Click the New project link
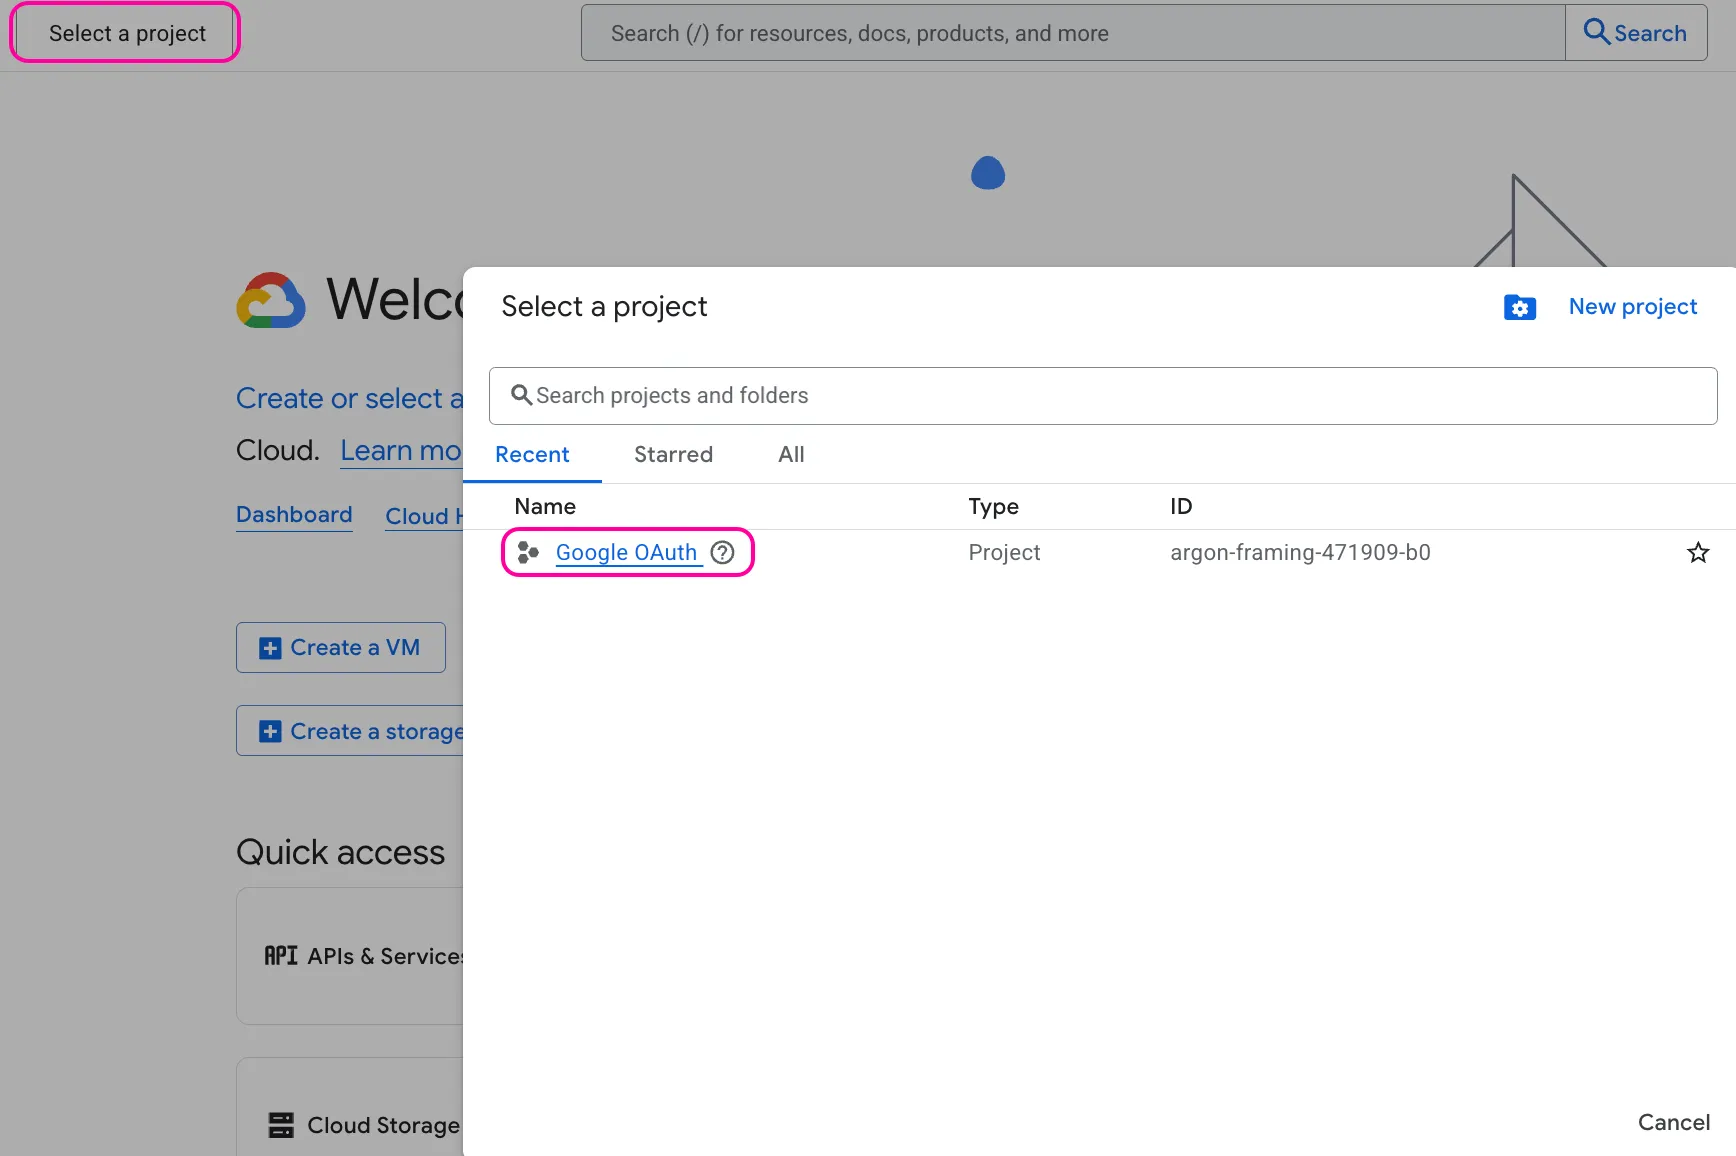 tap(1632, 307)
